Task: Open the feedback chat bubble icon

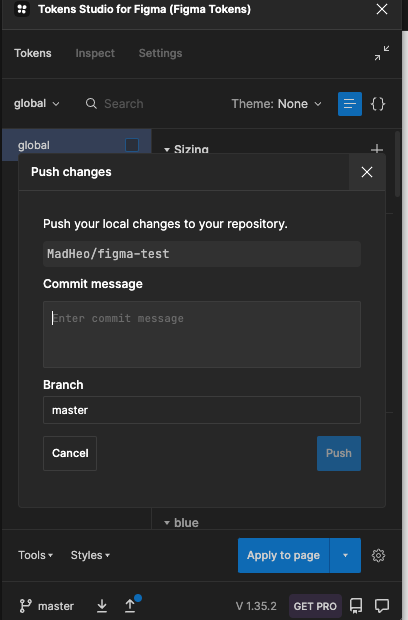Action: (382, 605)
